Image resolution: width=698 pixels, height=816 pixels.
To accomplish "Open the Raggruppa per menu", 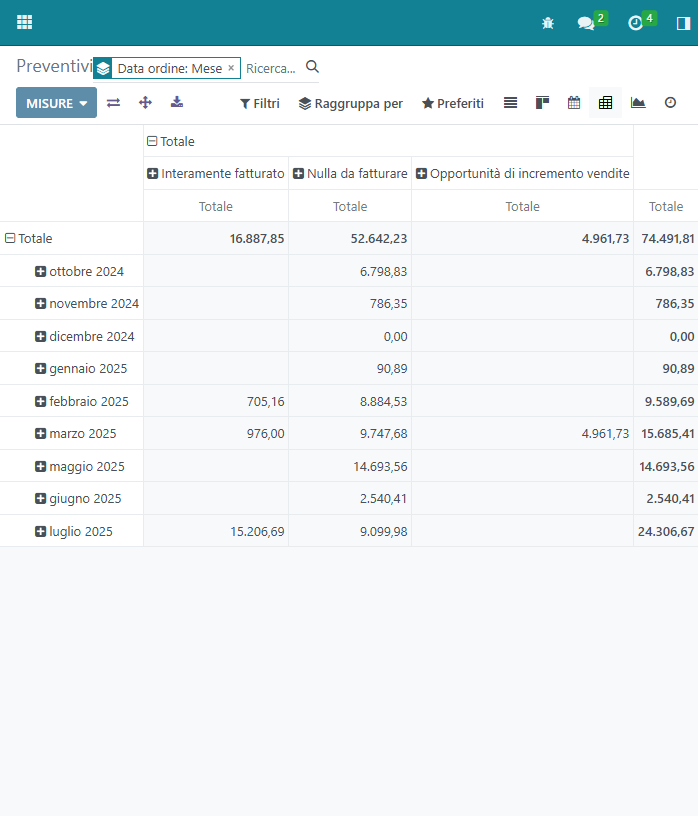I will 350,103.
